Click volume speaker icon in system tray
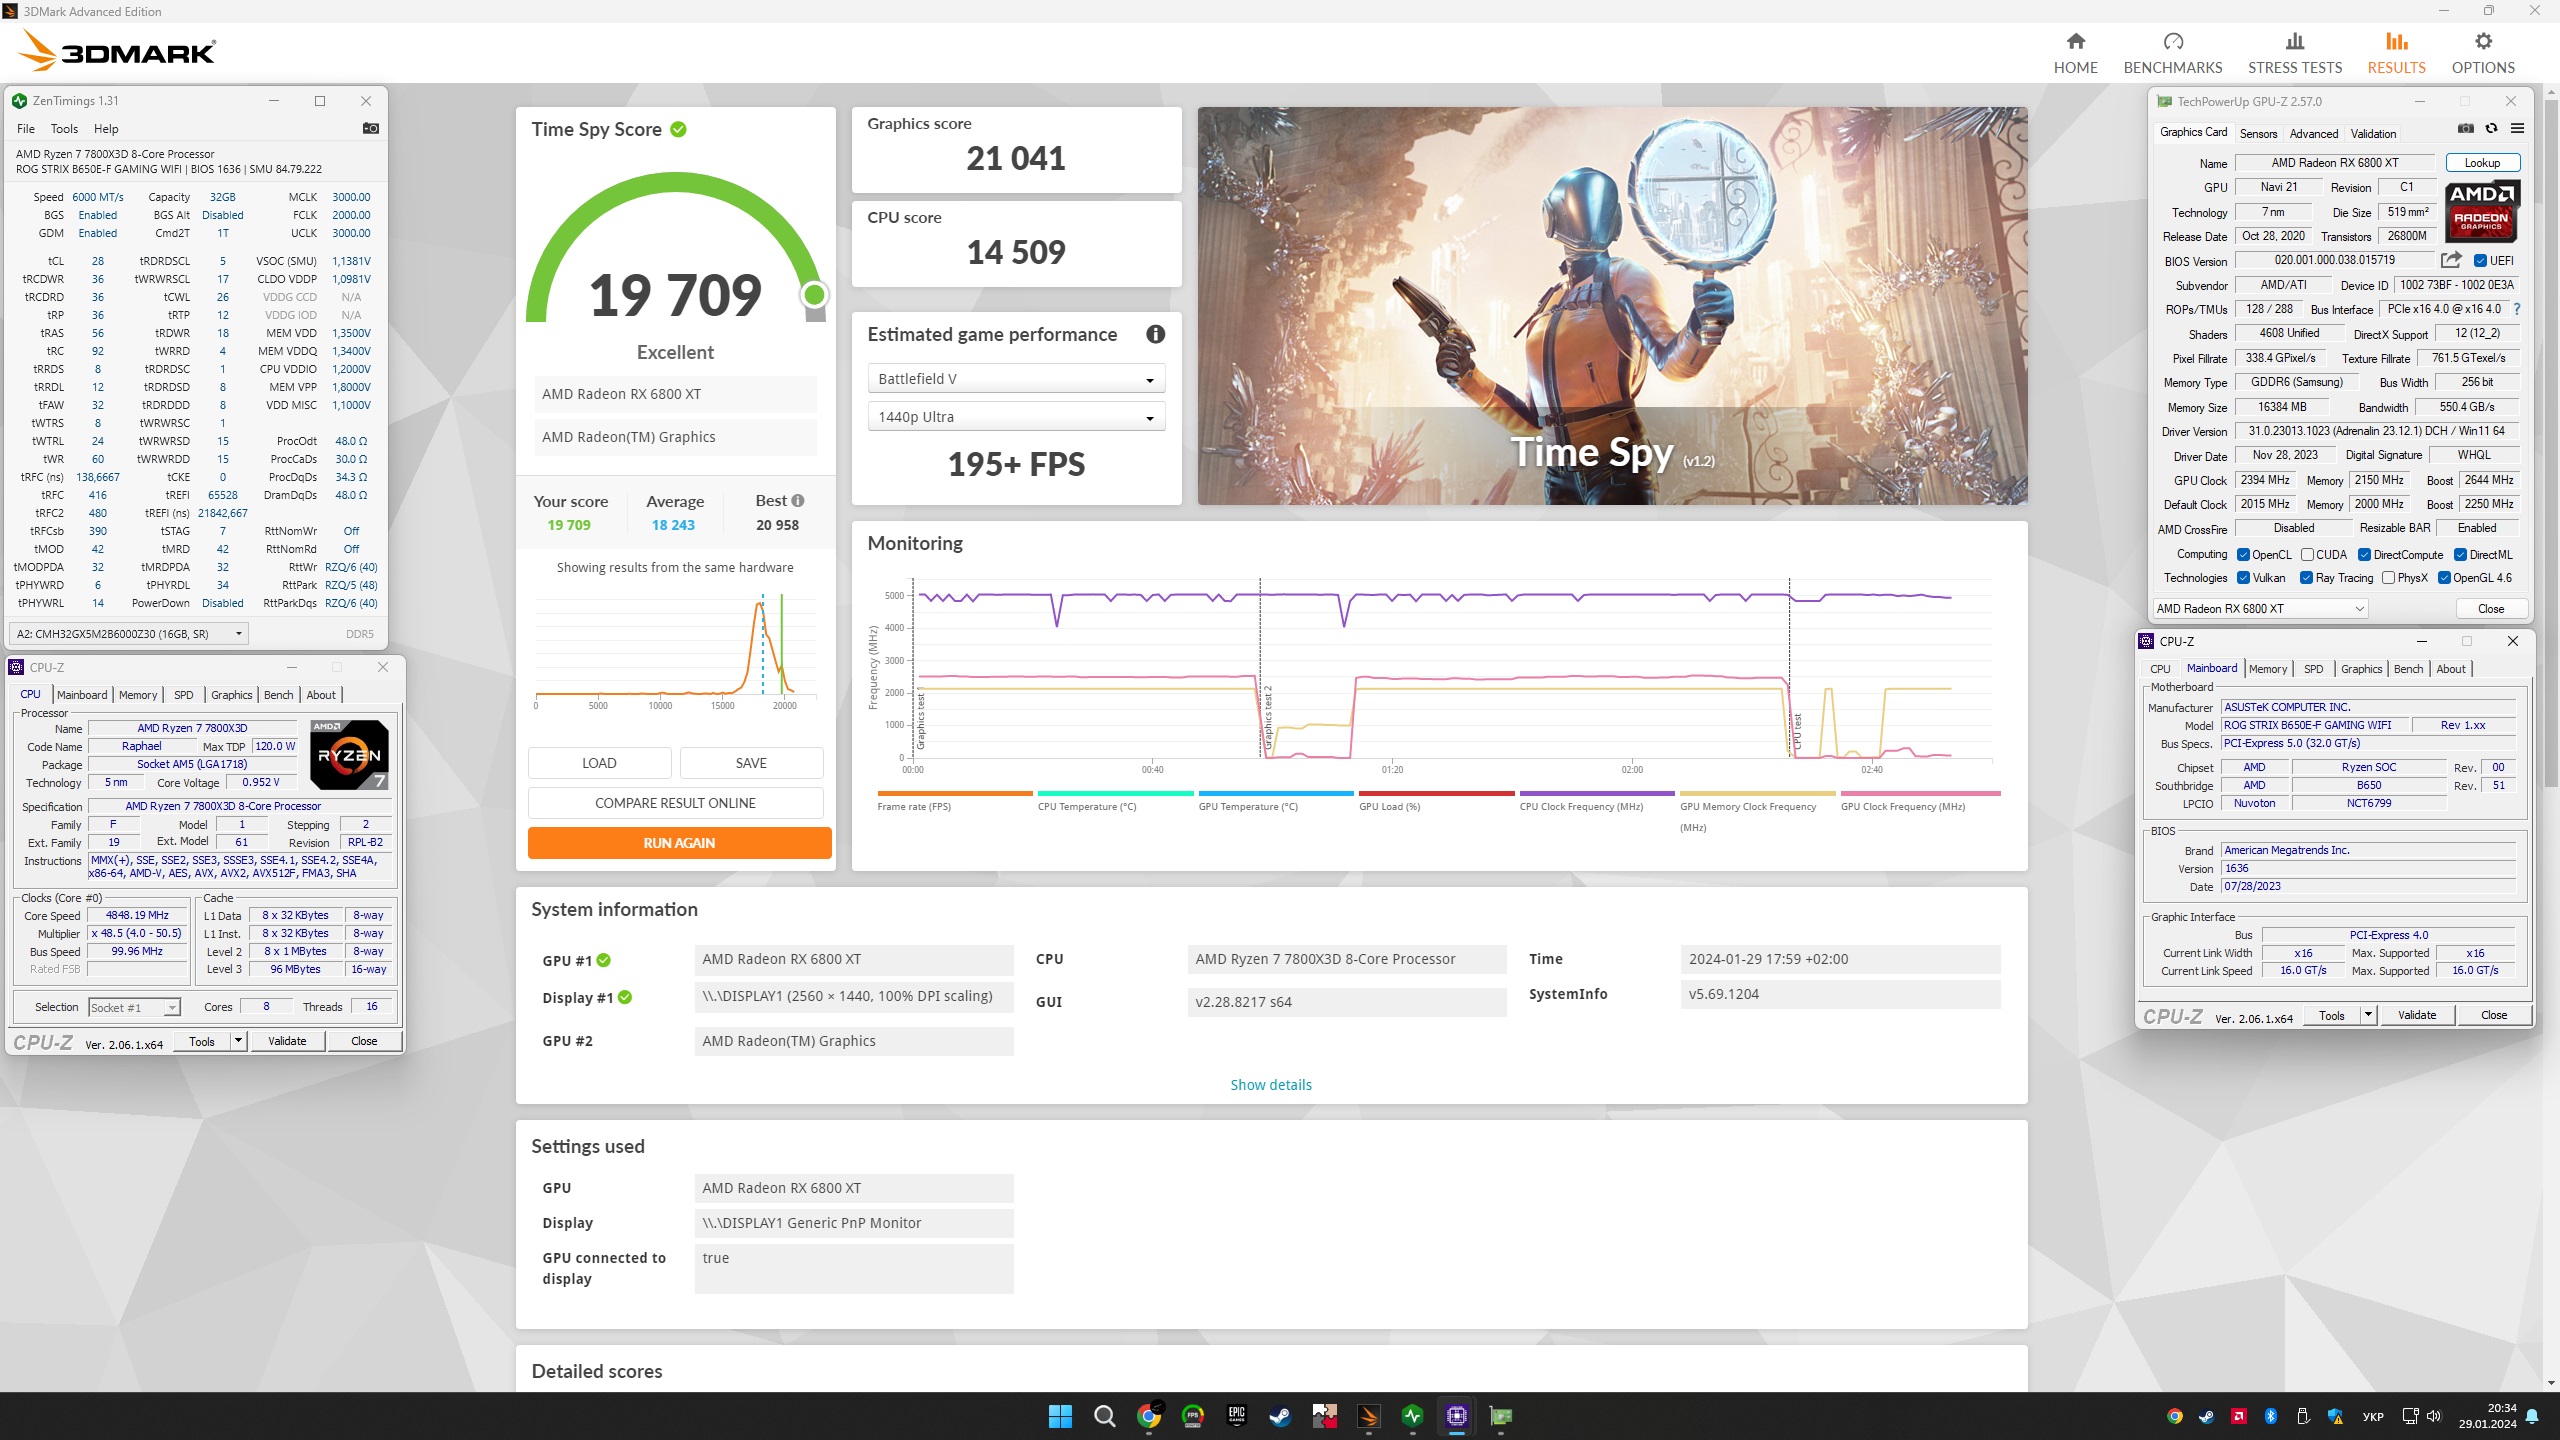The height and width of the screenshot is (1440, 2560). click(x=2434, y=1416)
